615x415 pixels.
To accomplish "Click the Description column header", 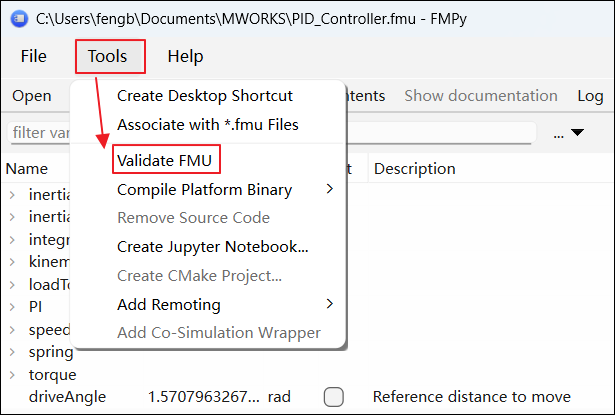I will pos(414,169).
